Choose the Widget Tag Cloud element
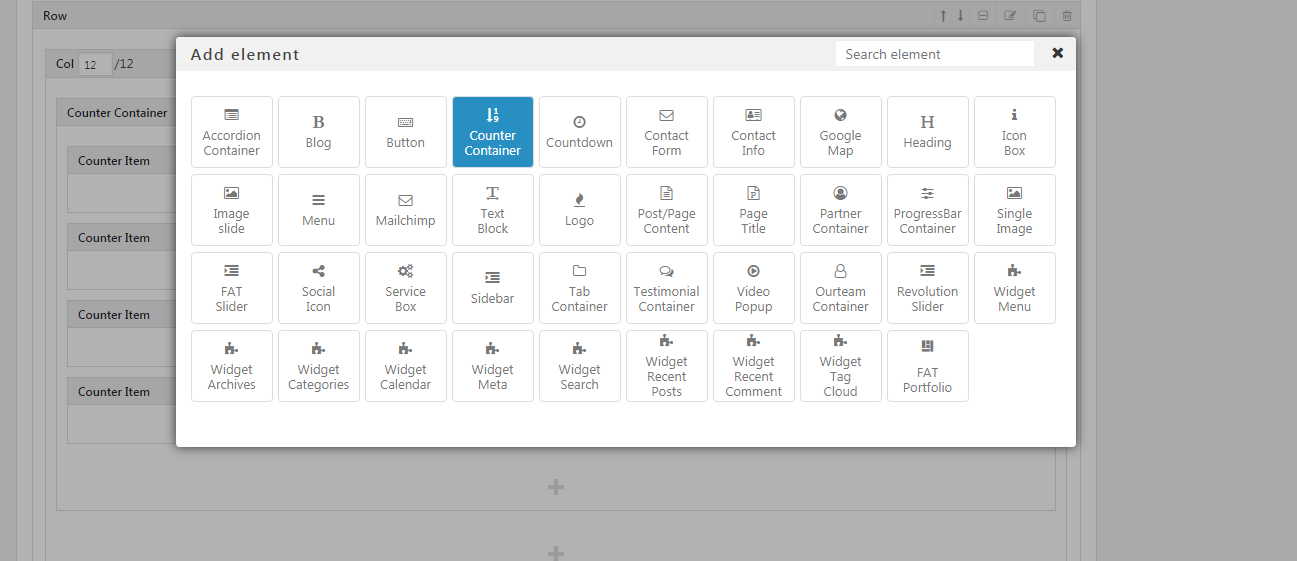 [840, 366]
